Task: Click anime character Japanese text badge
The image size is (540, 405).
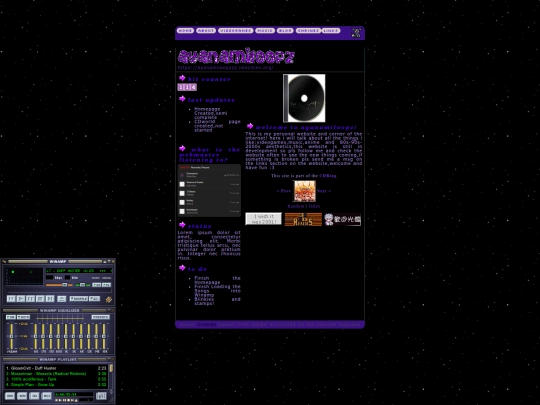Action: [x=342, y=219]
